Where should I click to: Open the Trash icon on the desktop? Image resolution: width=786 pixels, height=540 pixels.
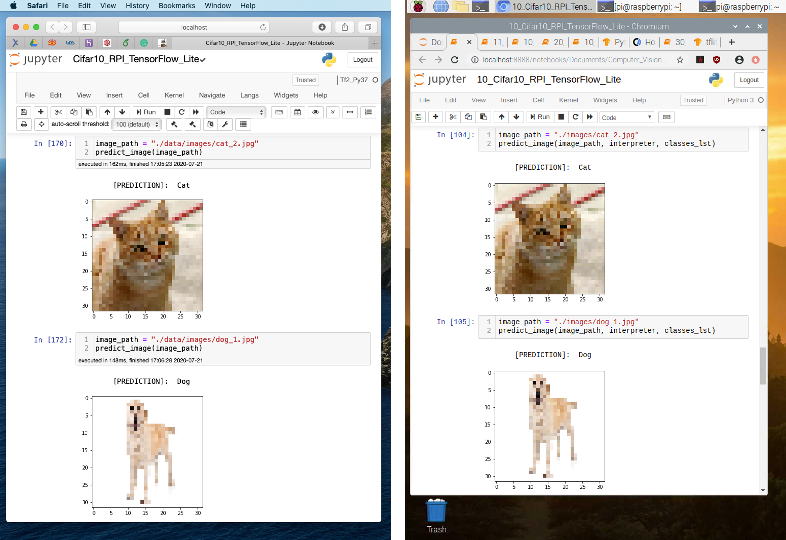pyautogui.click(x=436, y=512)
